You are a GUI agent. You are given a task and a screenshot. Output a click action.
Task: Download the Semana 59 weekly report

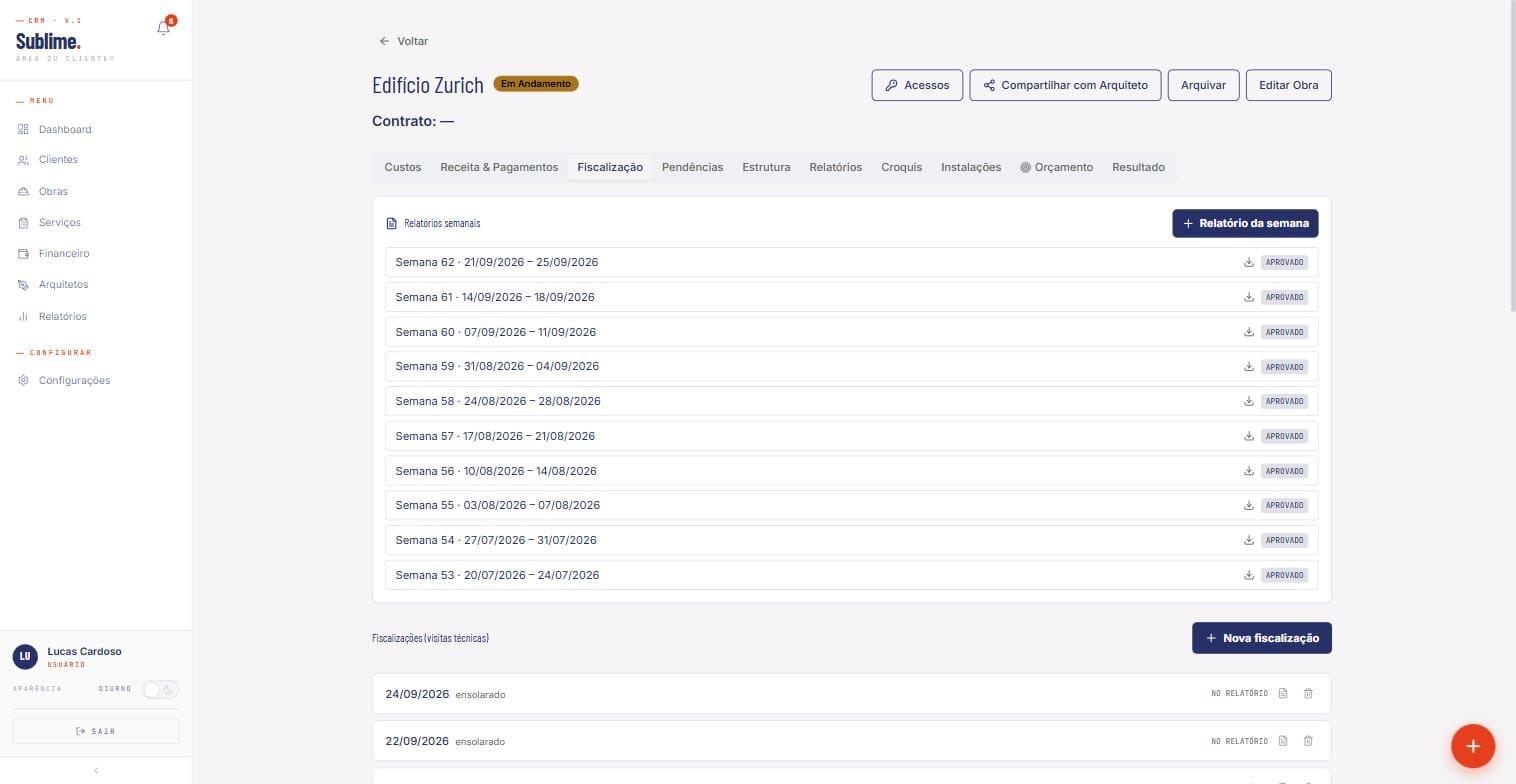tap(1249, 366)
